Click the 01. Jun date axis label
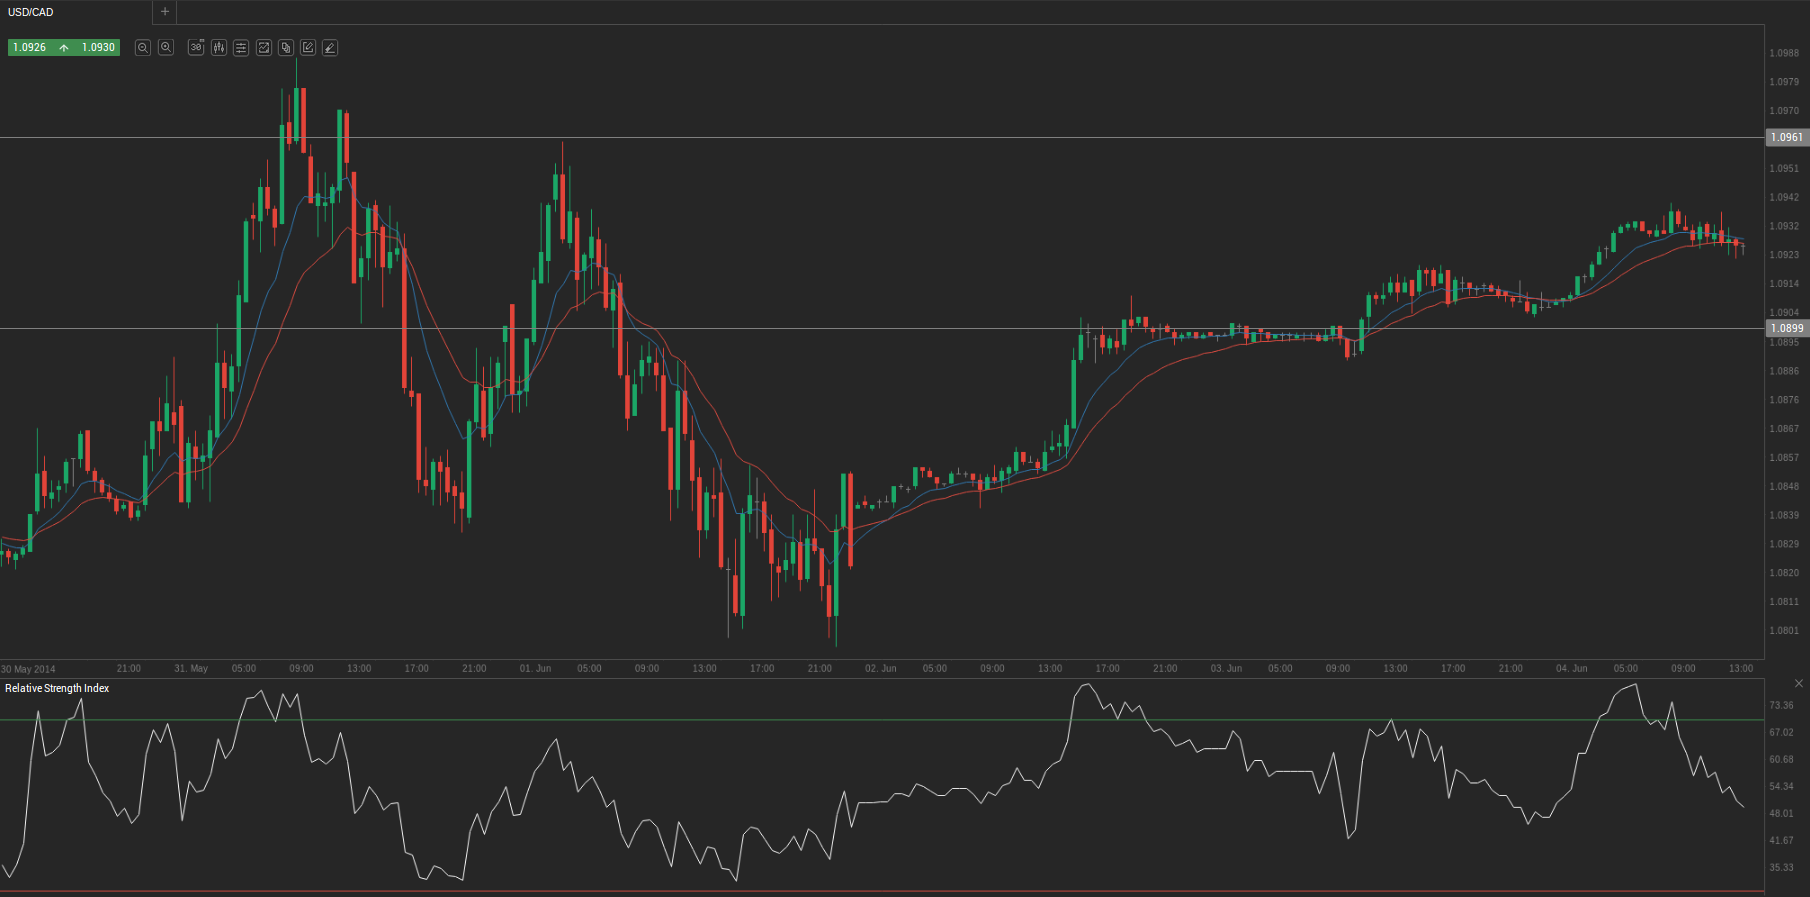Screen dimensions: 1810x897 pos(535,668)
